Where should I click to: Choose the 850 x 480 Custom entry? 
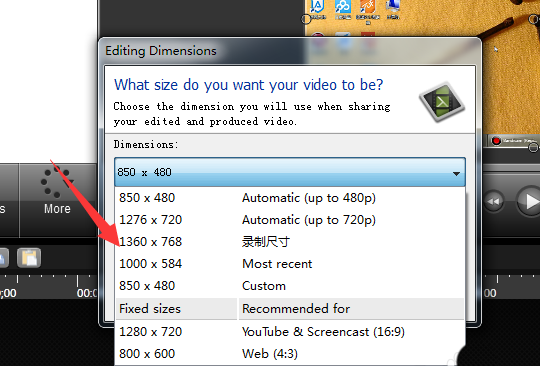(290, 286)
